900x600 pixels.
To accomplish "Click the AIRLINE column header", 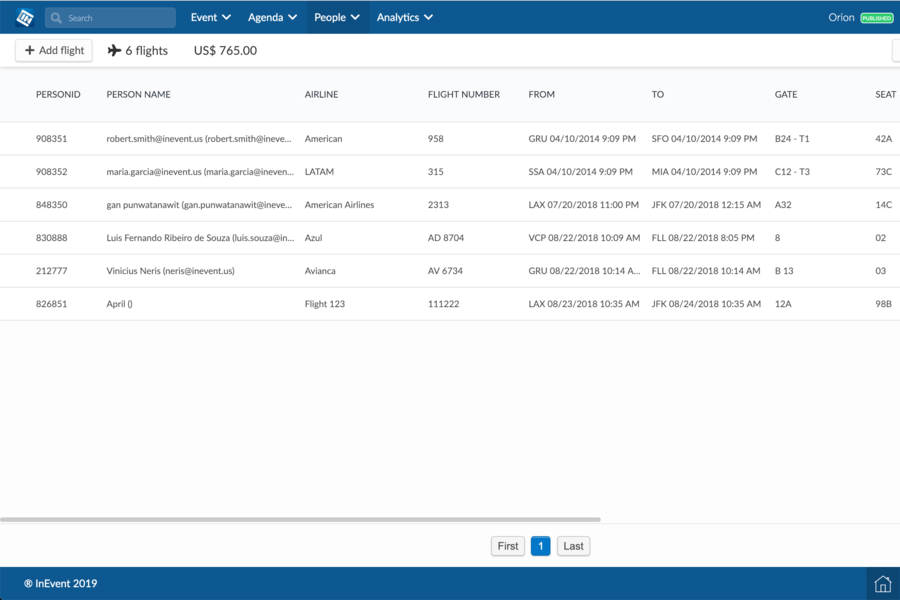I will (321, 94).
